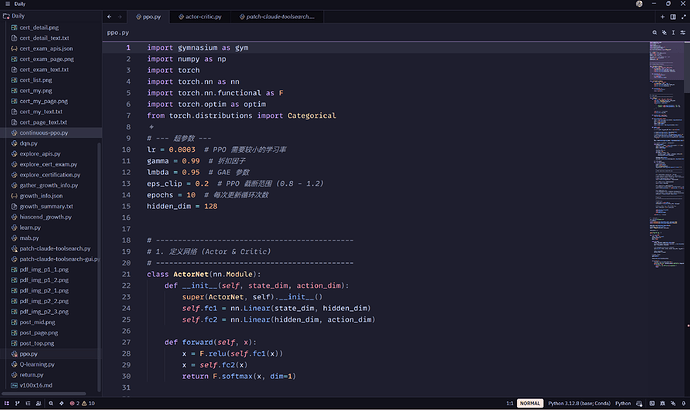Image resolution: width=690 pixels, height=410 pixels.
Task: Open growth_summary.txt file
Action: (46, 206)
